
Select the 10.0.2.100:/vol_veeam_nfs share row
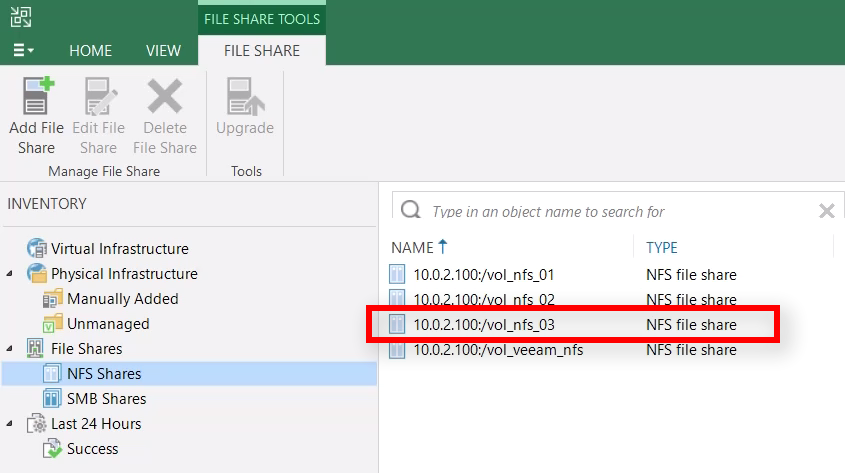pos(498,350)
